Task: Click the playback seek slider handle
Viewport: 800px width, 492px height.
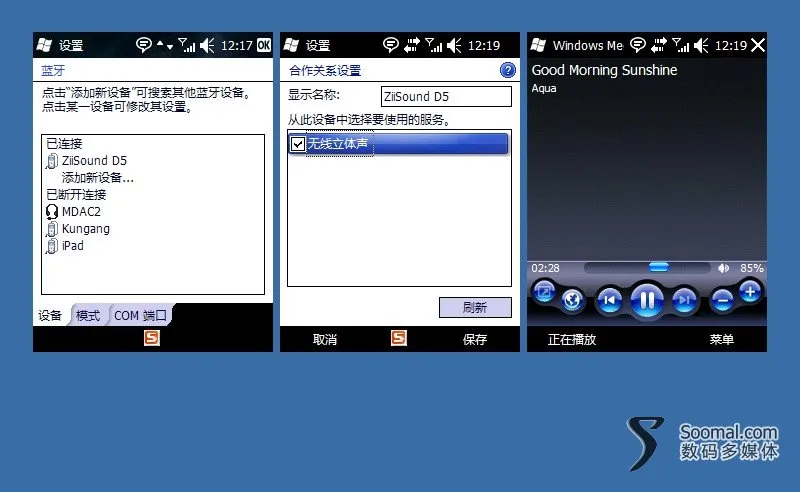Action: [659, 267]
